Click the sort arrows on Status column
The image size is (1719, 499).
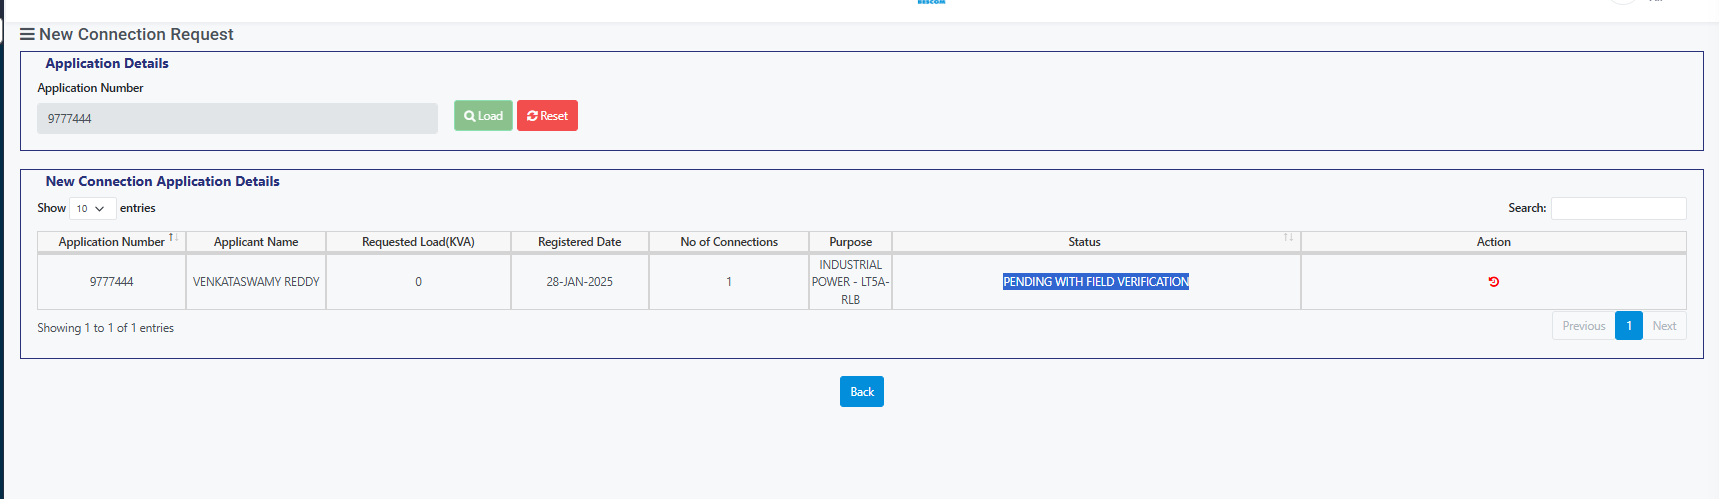click(1288, 238)
